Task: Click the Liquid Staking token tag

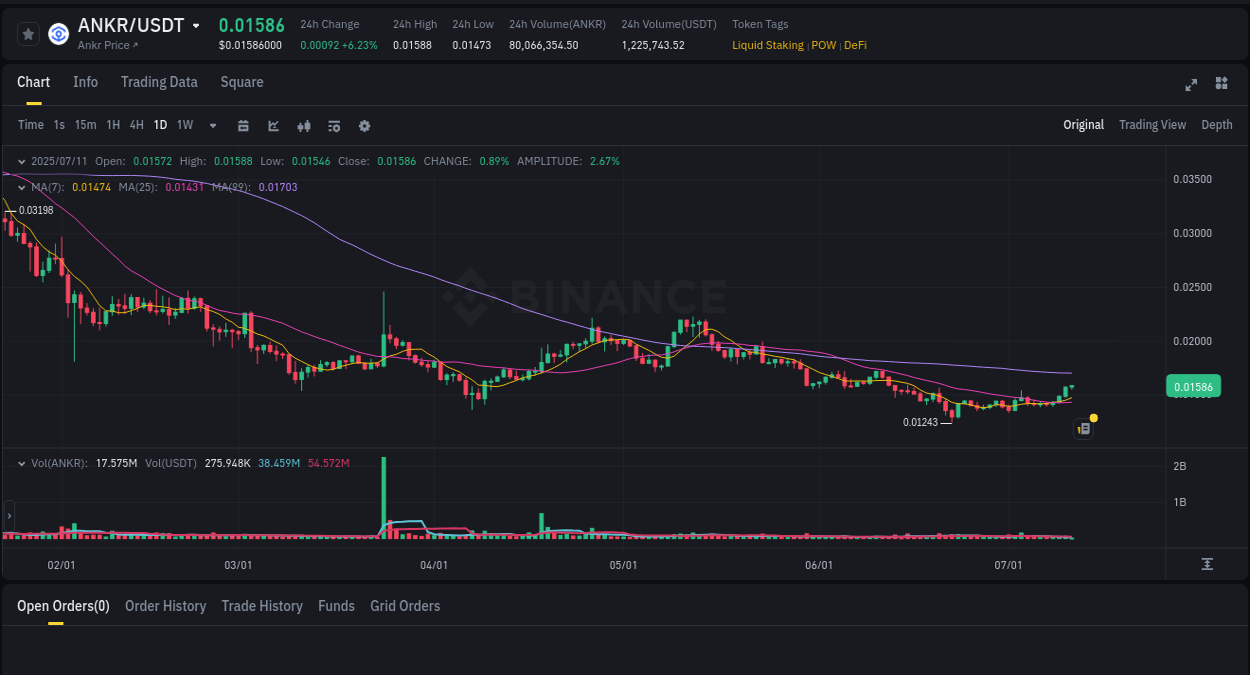Action: pyautogui.click(x=767, y=45)
